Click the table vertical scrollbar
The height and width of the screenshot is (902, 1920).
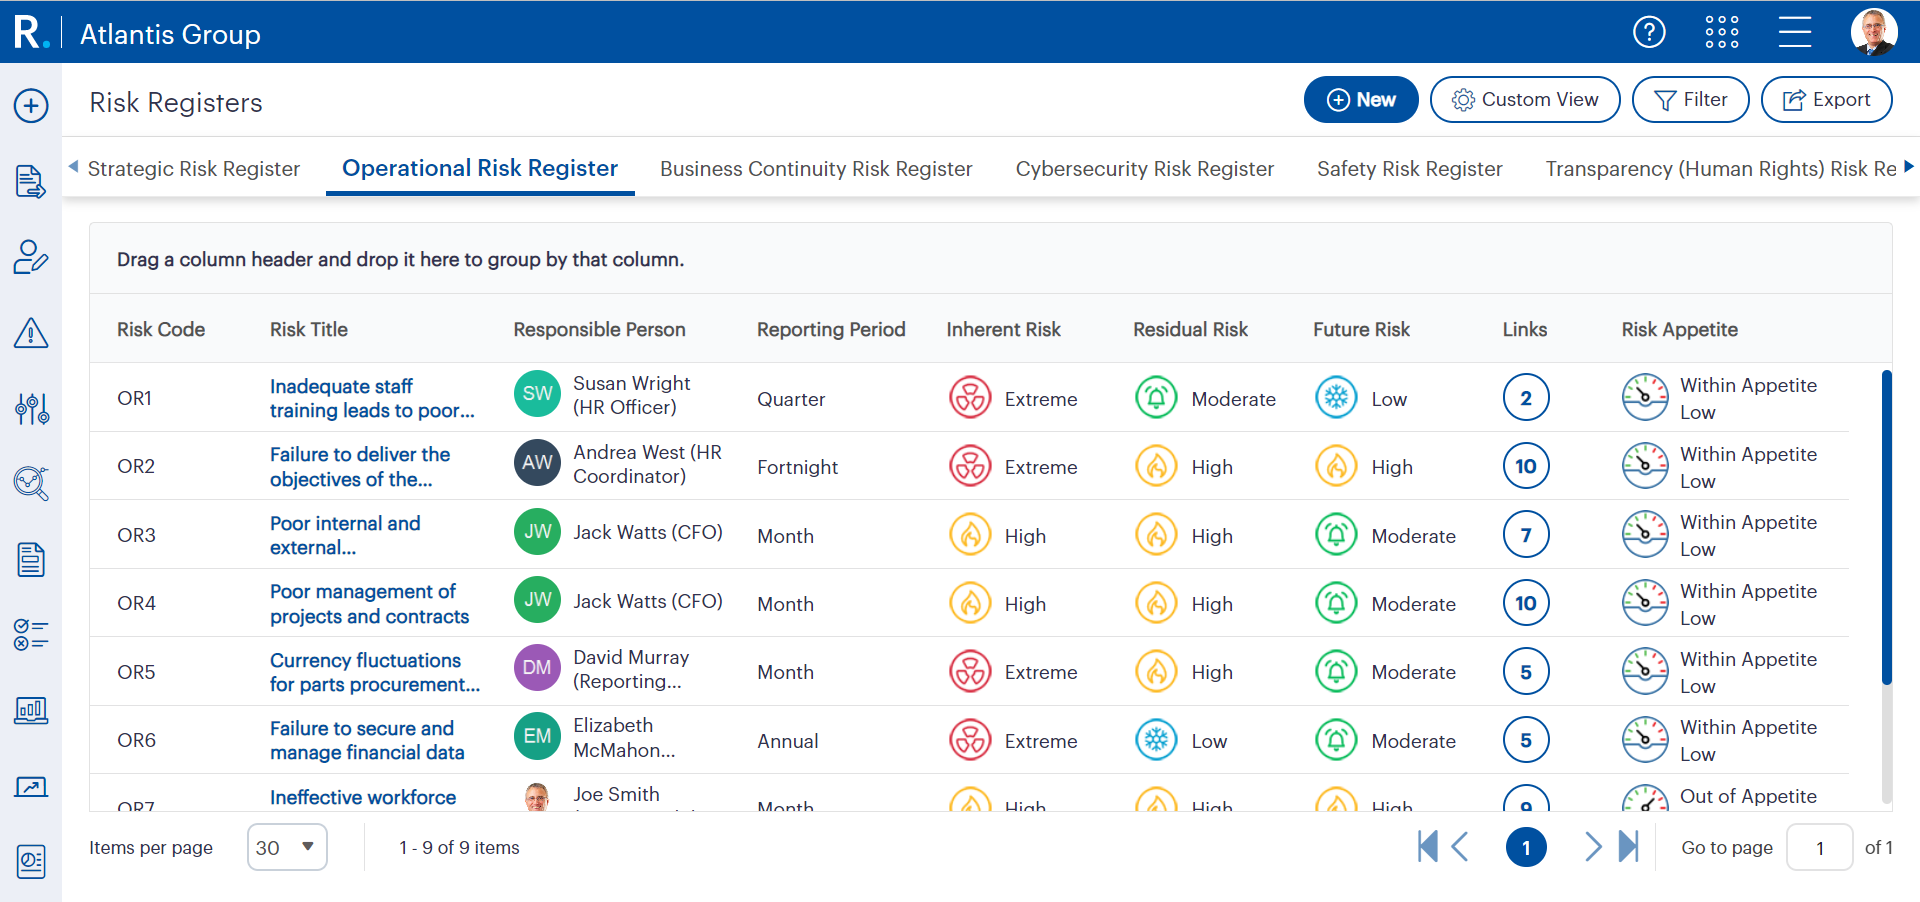click(x=1887, y=527)
